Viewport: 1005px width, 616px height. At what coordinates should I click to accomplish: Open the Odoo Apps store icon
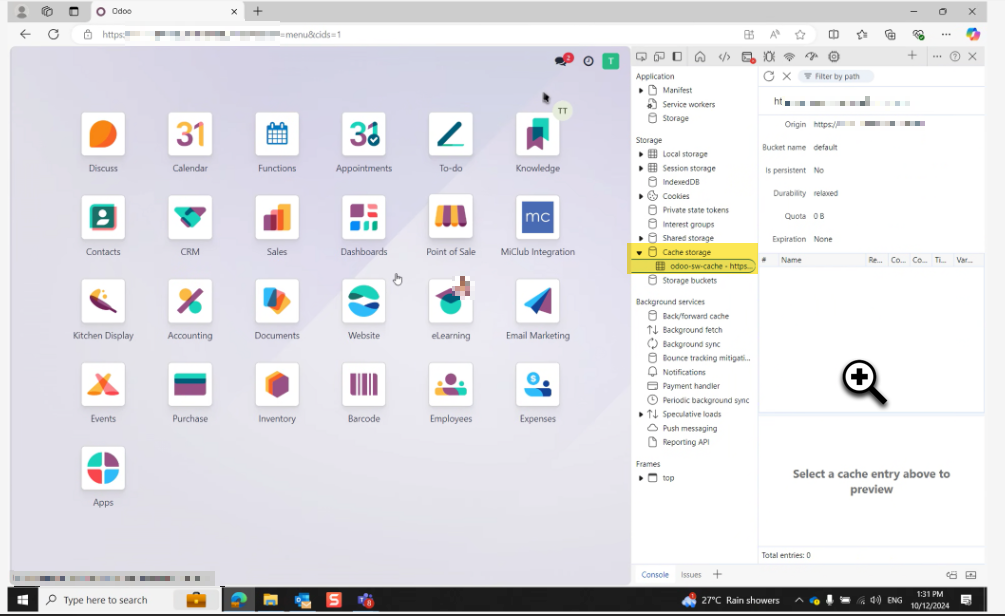tap(103, 469)
